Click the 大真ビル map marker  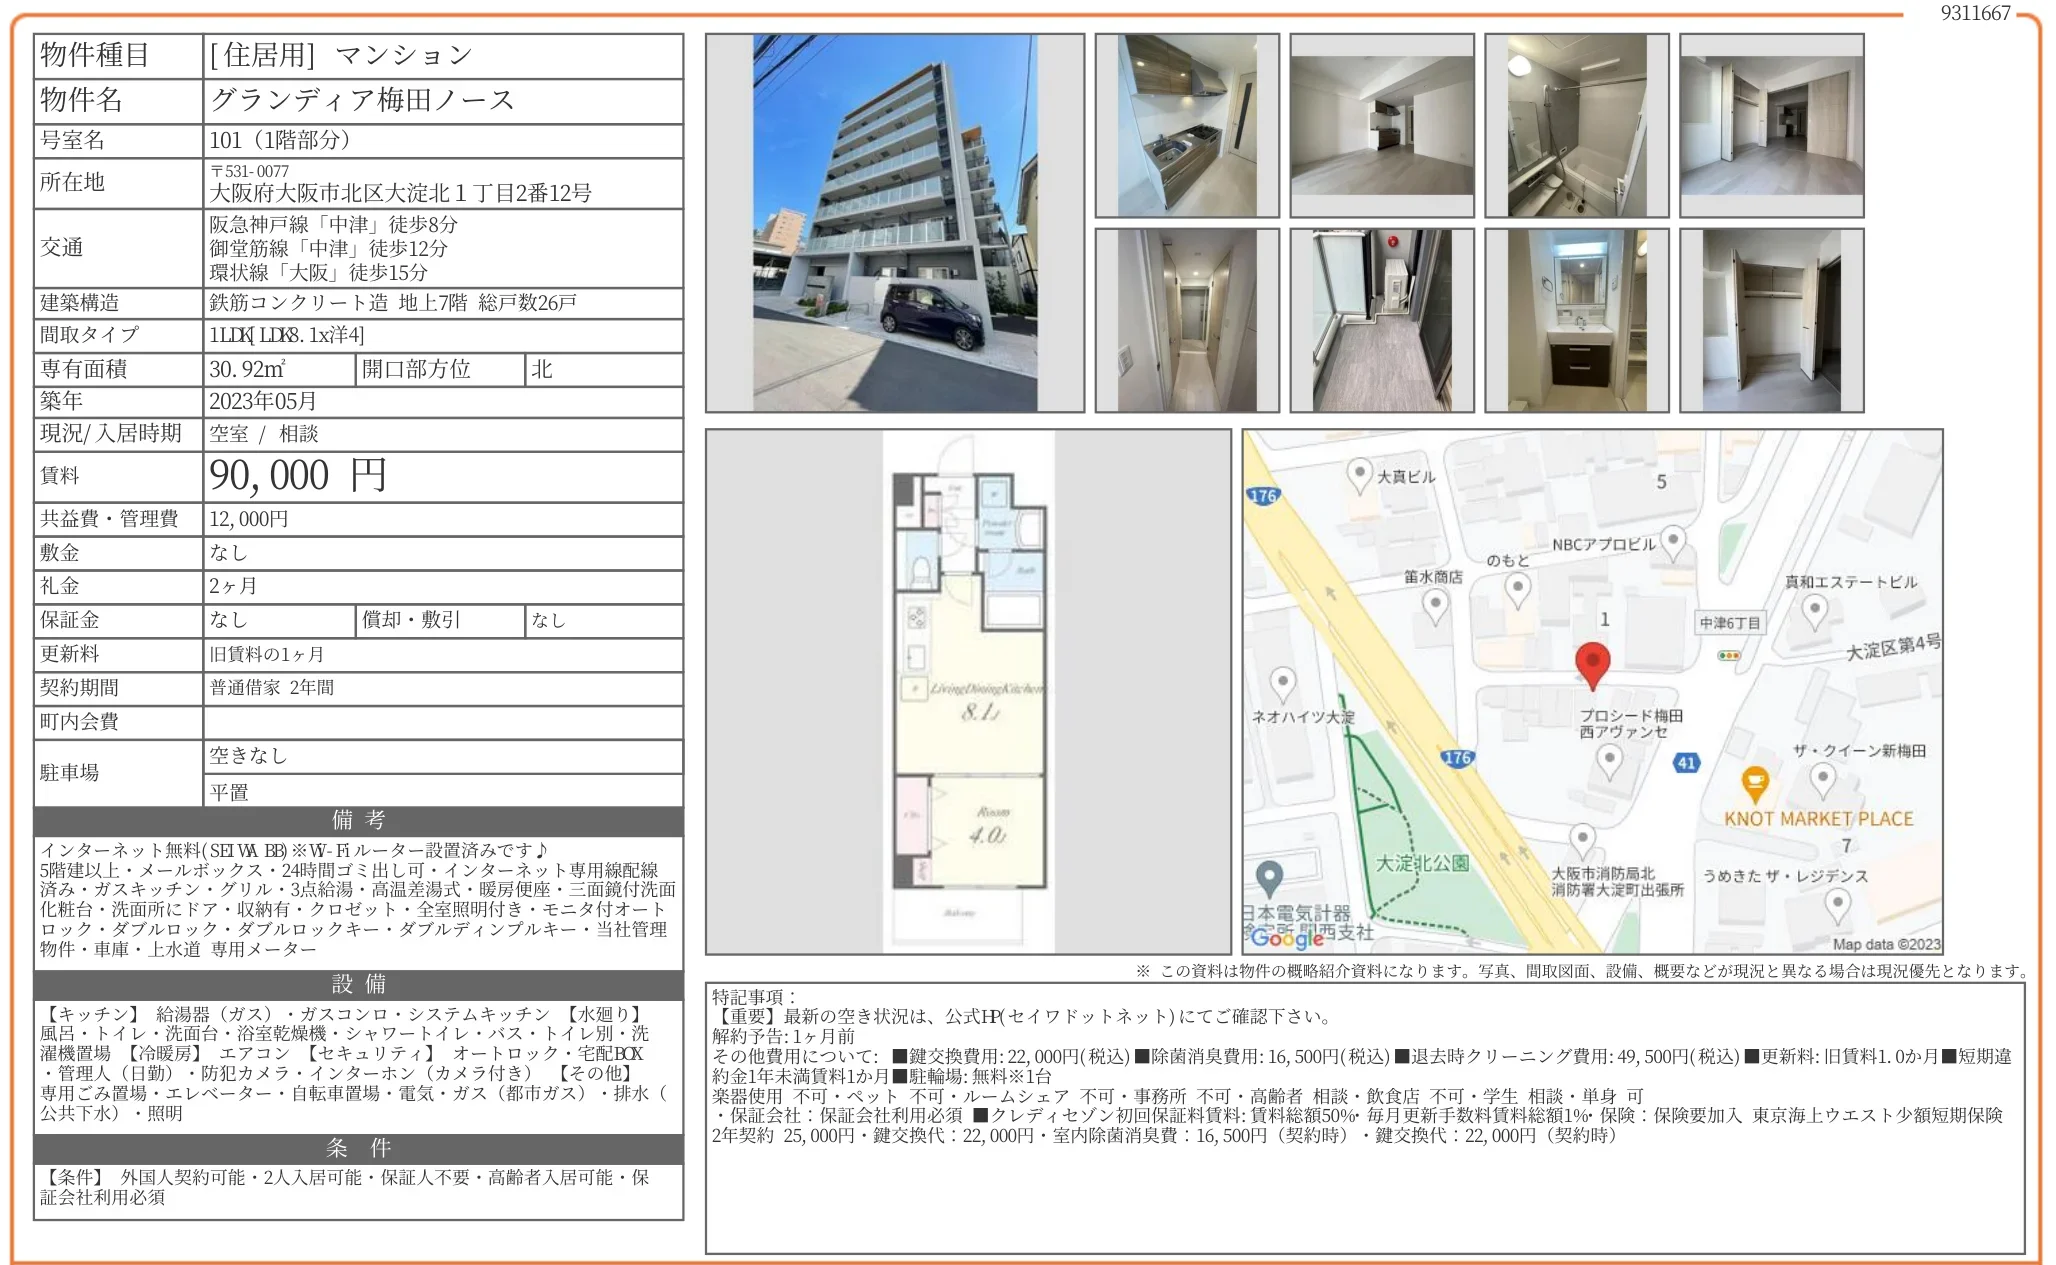pyautogui.click(x=1359, y=474)
